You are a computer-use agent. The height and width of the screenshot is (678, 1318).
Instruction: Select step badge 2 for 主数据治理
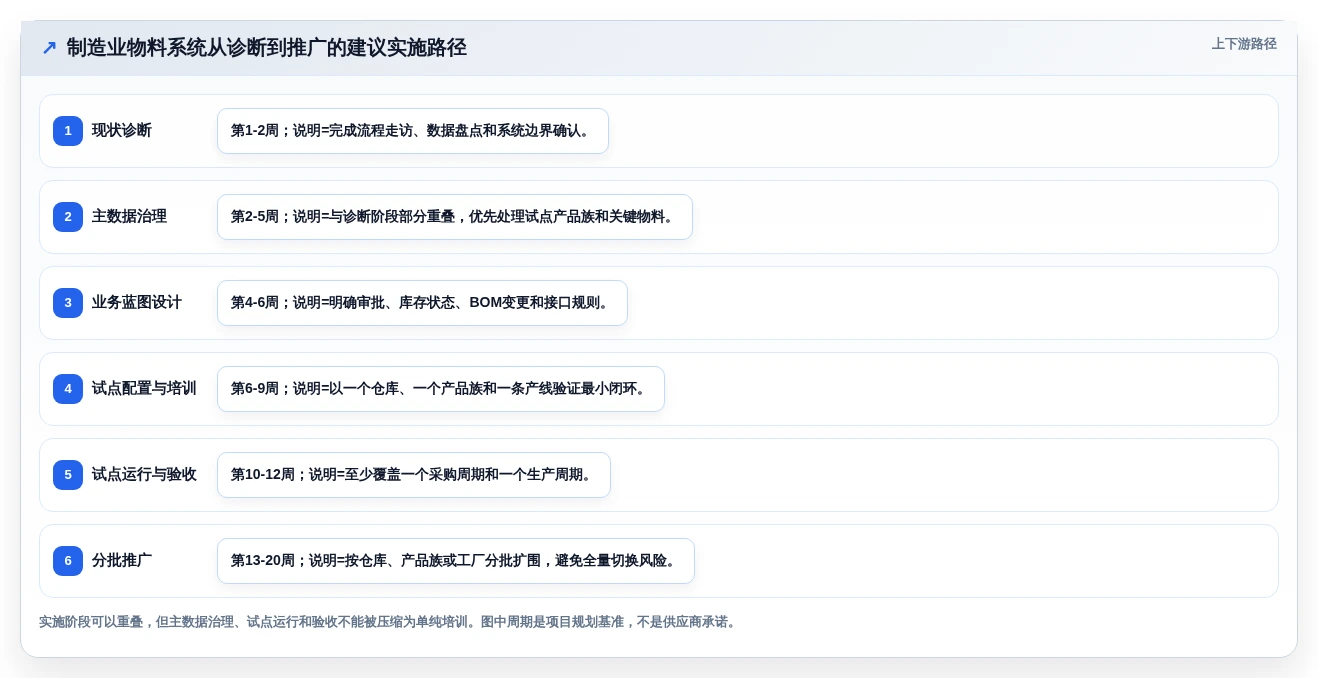point(68,217)
